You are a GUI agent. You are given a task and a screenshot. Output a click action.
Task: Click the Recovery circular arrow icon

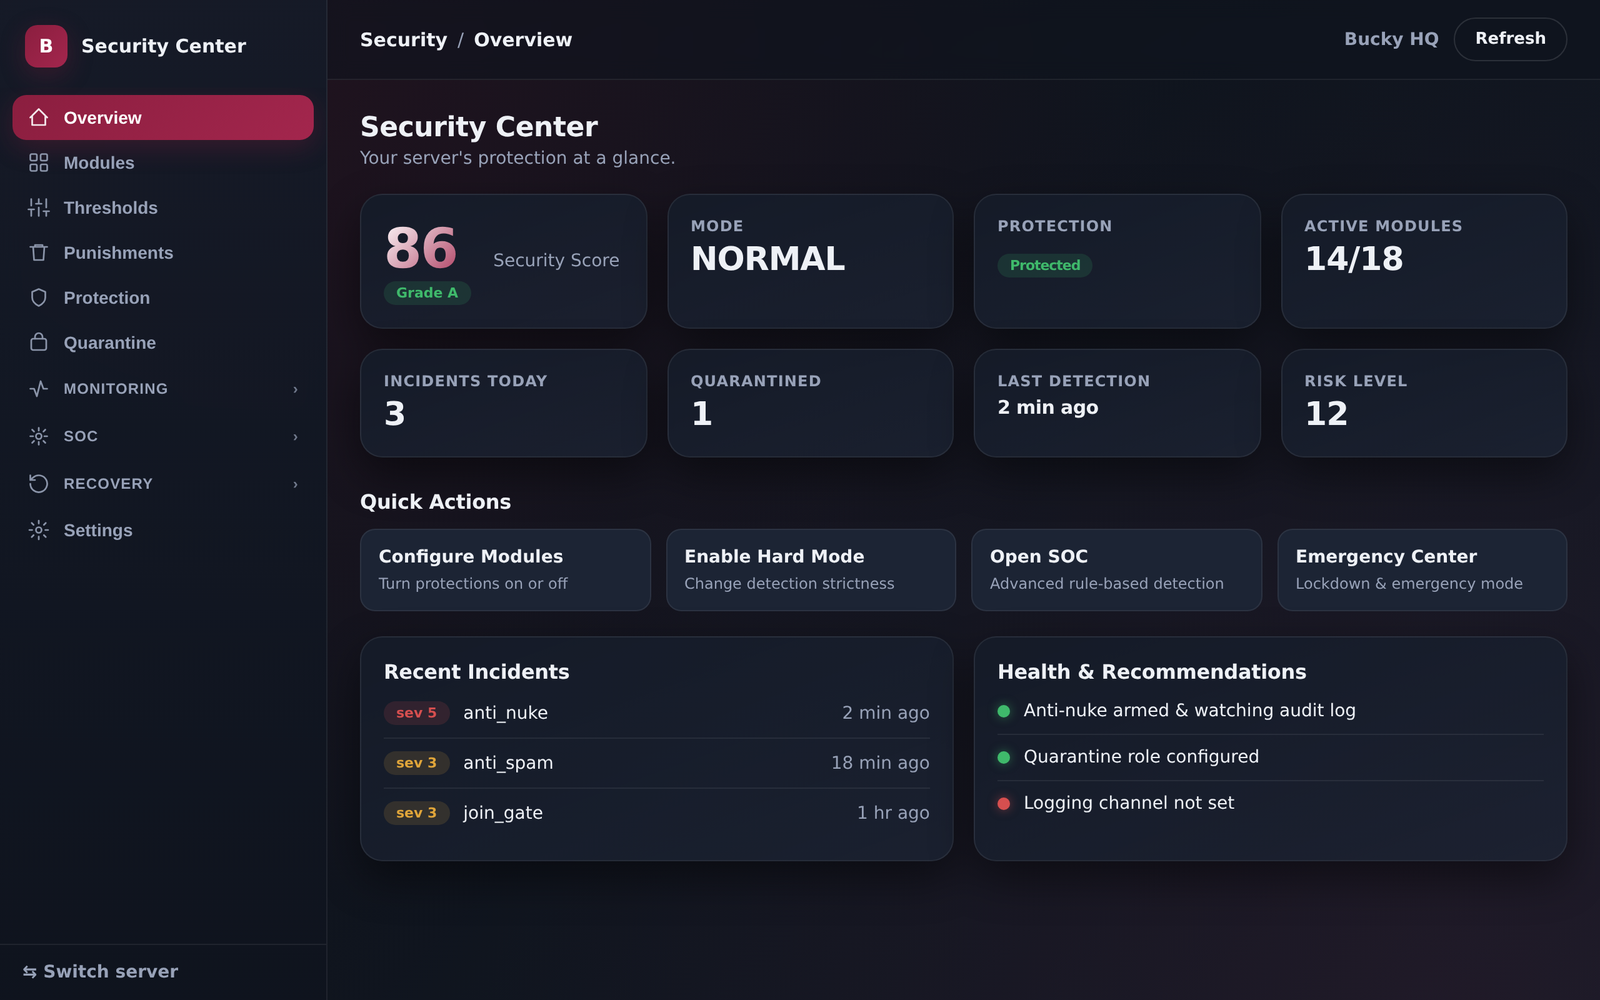pos(39,484)
